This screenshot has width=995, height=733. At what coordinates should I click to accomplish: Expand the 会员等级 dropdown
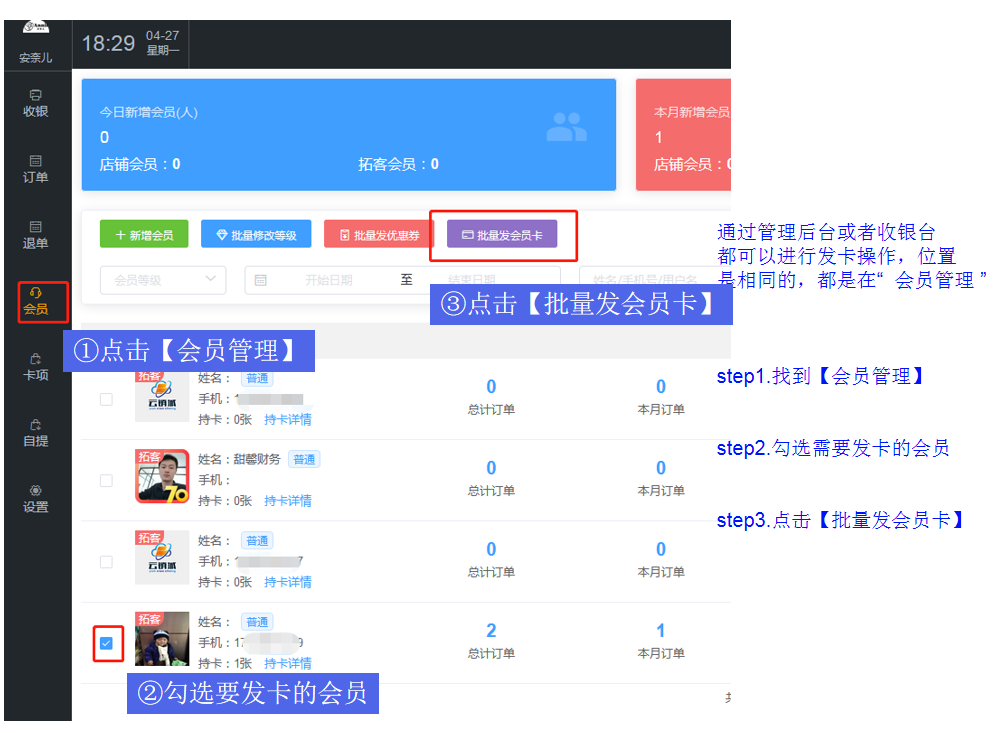click(163, 280)
